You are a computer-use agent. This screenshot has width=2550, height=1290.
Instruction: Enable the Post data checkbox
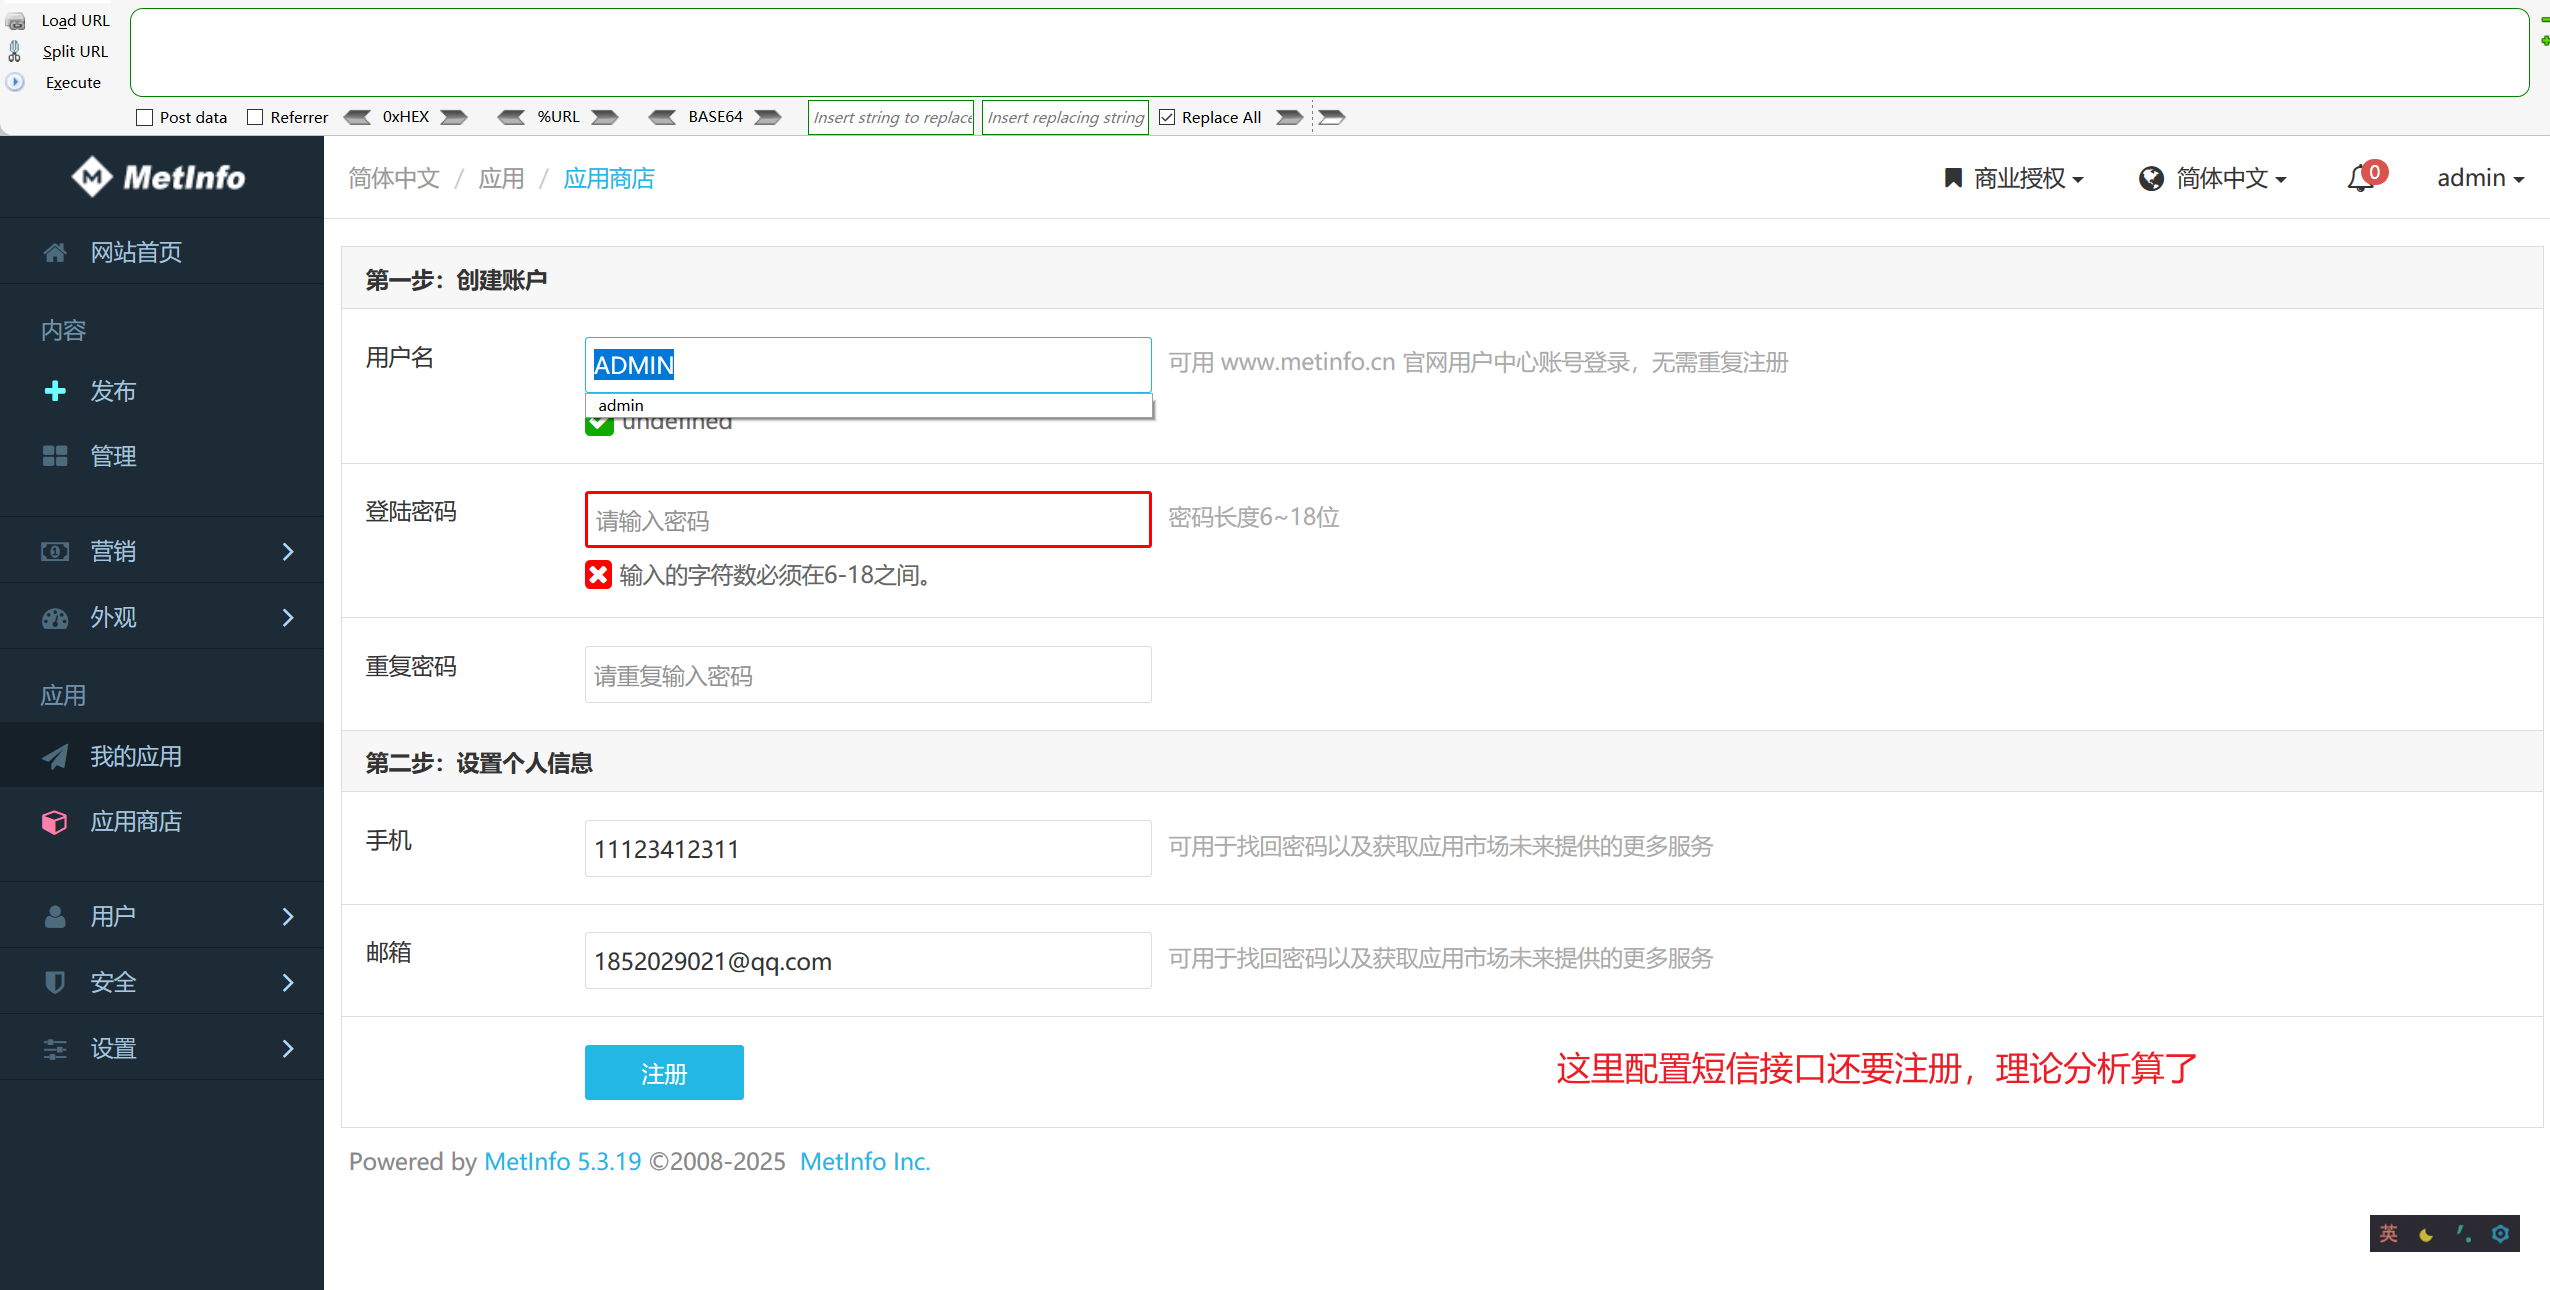(145, 117)
